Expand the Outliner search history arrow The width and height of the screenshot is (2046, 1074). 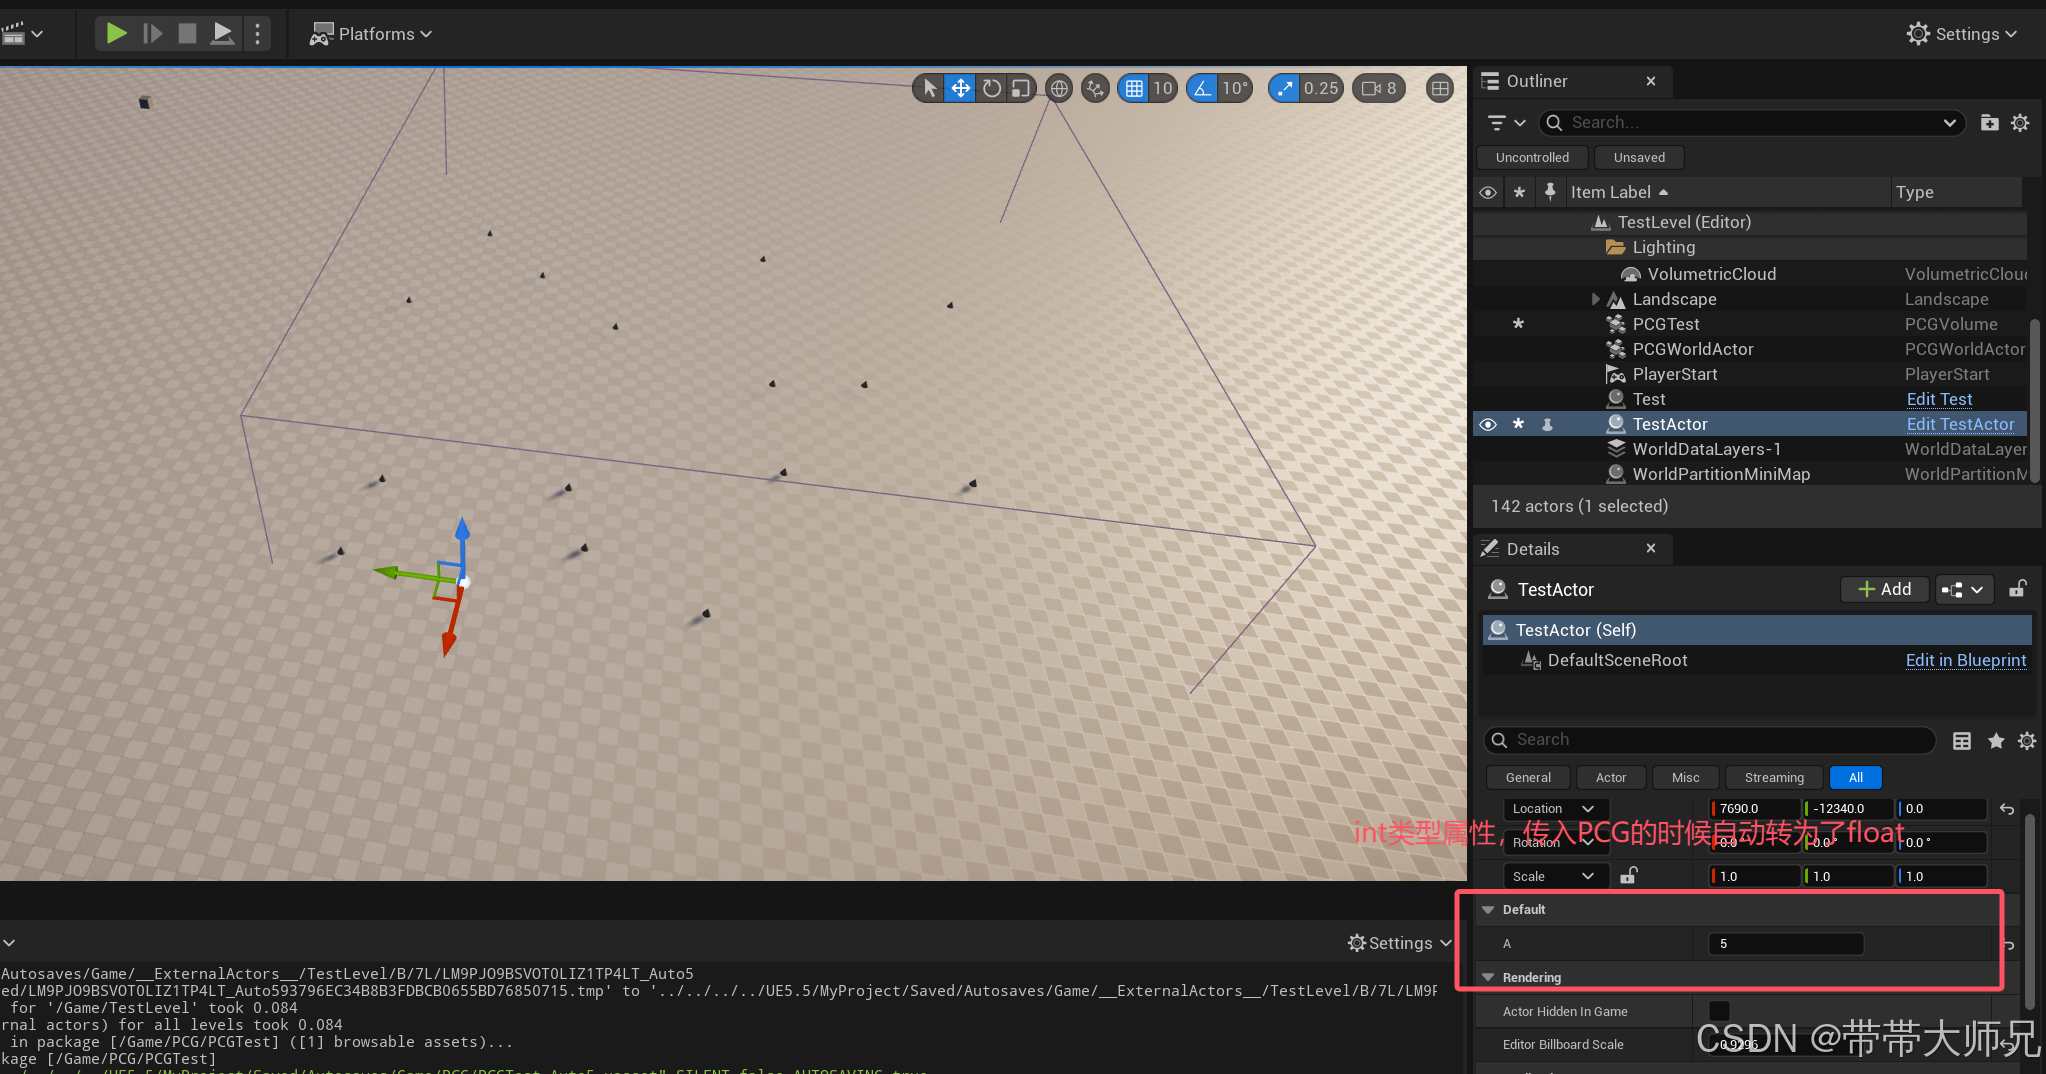(x=1950, y=122)
